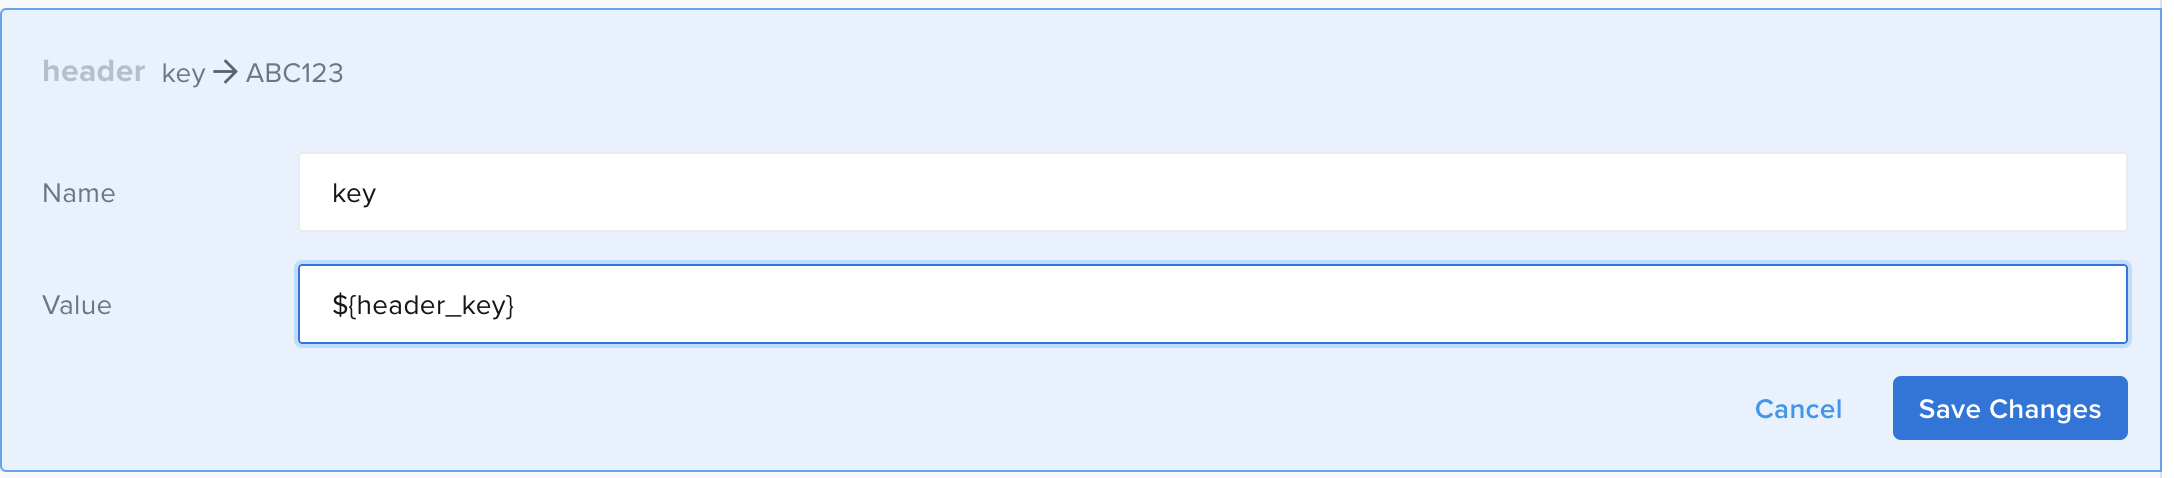Click the arrow icon beside key

coord(225,72)
